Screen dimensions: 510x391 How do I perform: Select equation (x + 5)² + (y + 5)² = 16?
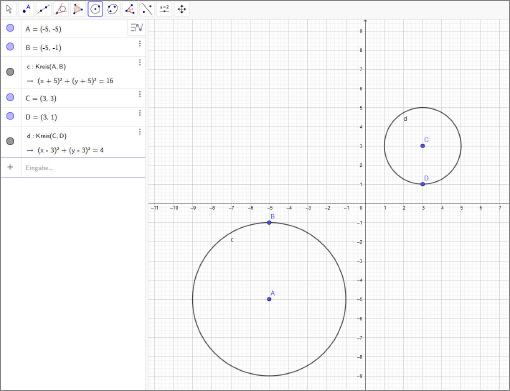(75, 81)
